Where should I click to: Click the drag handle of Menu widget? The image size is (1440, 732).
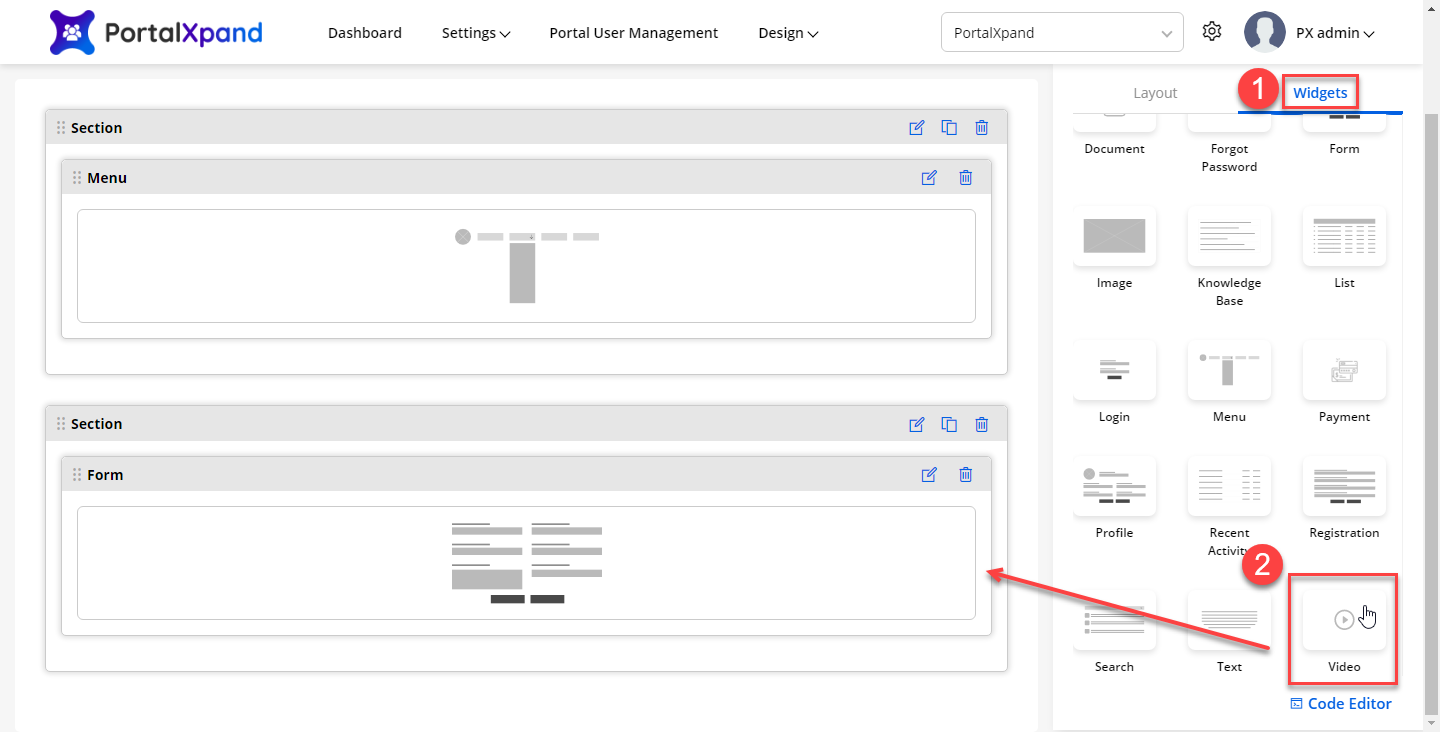pyautogui.click(x=77, y=178)
